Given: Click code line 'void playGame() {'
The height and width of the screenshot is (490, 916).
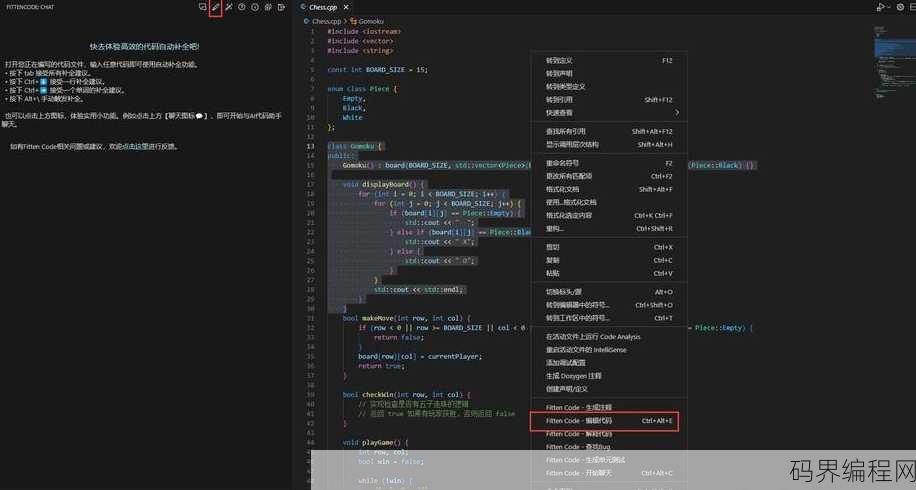Looking at the screenshot, I should pyautogui.click(x=376, y=443).
